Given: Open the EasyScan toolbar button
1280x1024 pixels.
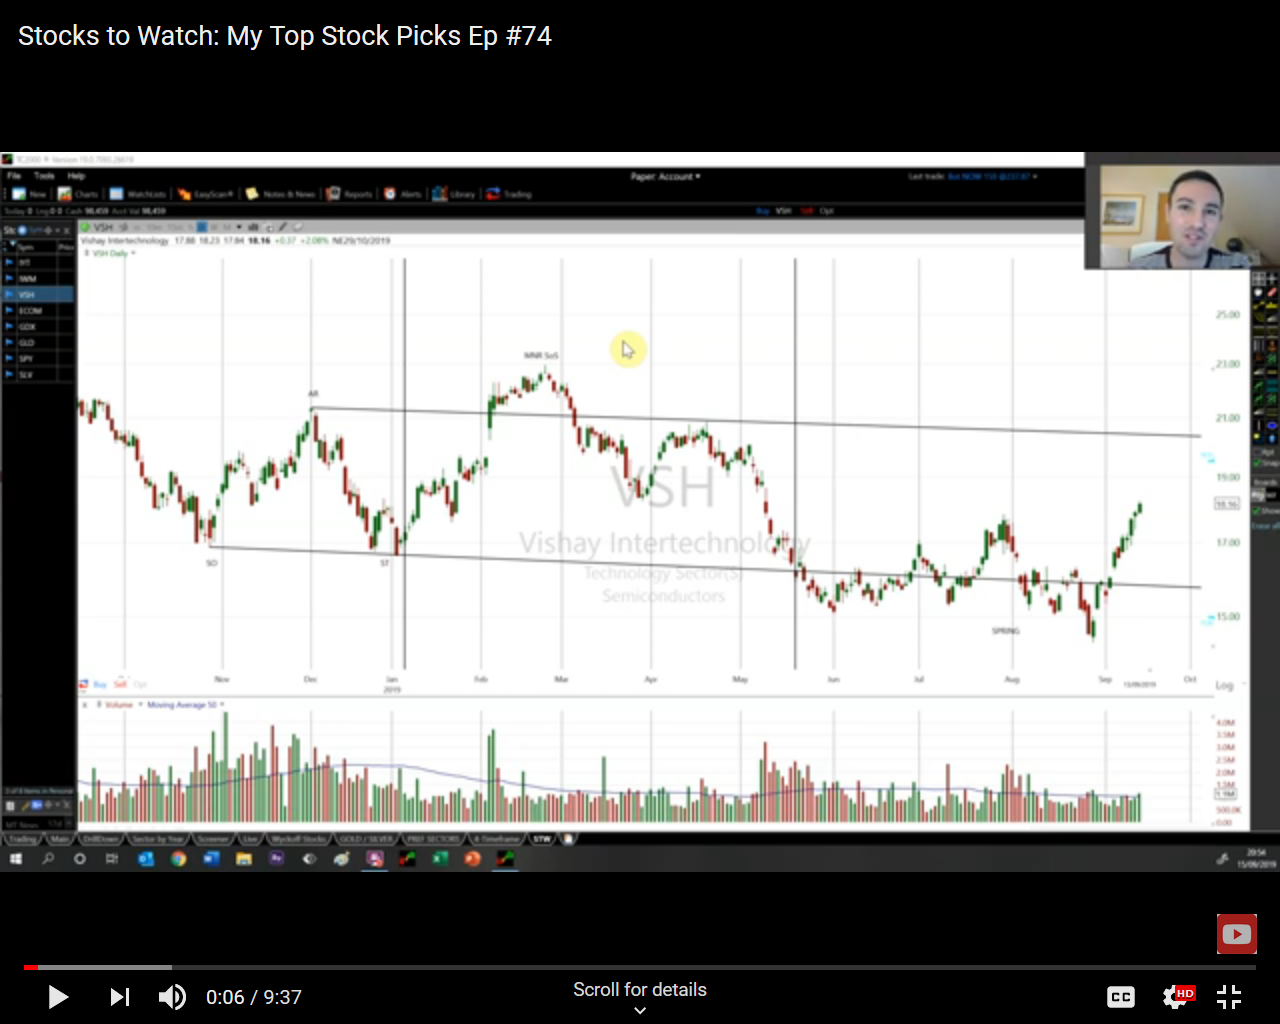Looking at the screenshot, I should tap(206, 194).
